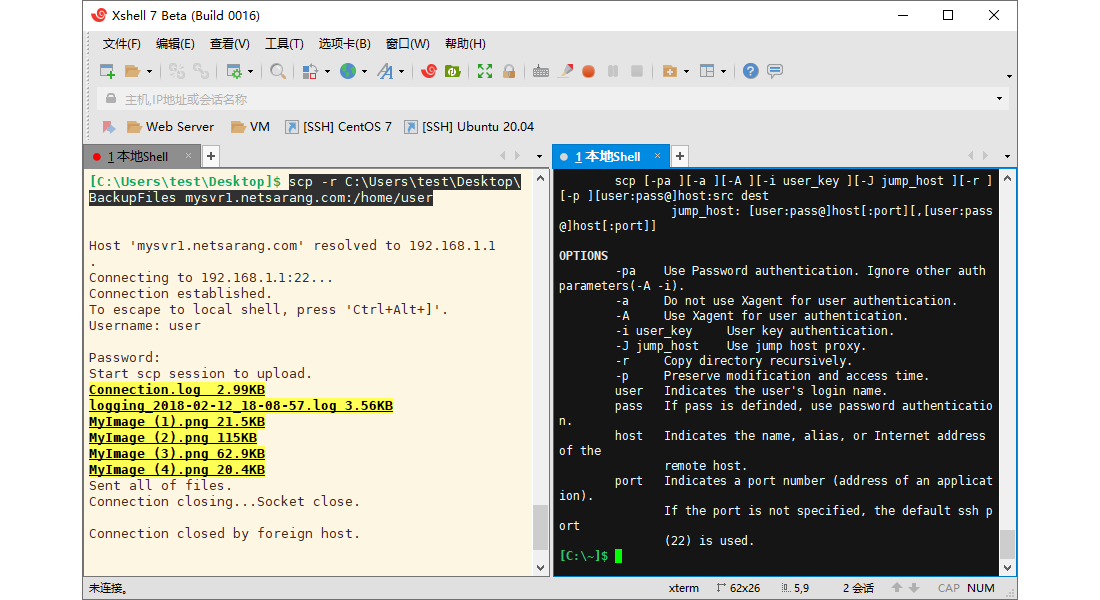Viewport: 1100px width, 600px height.
Task: Click the globe encoding icon
Action: click(x=348, y=71)
